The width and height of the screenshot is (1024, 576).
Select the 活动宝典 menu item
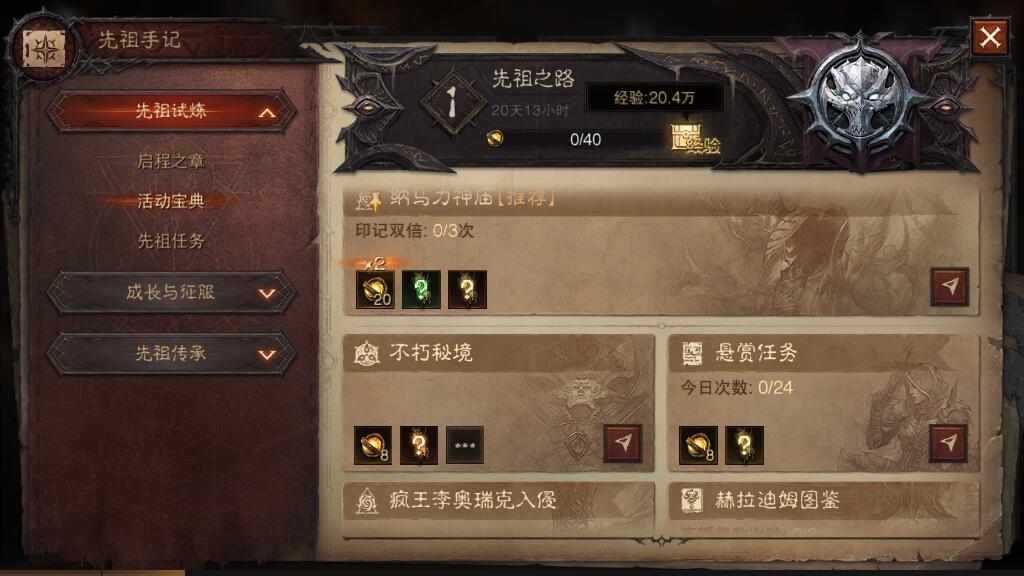(x=171, y=201)
